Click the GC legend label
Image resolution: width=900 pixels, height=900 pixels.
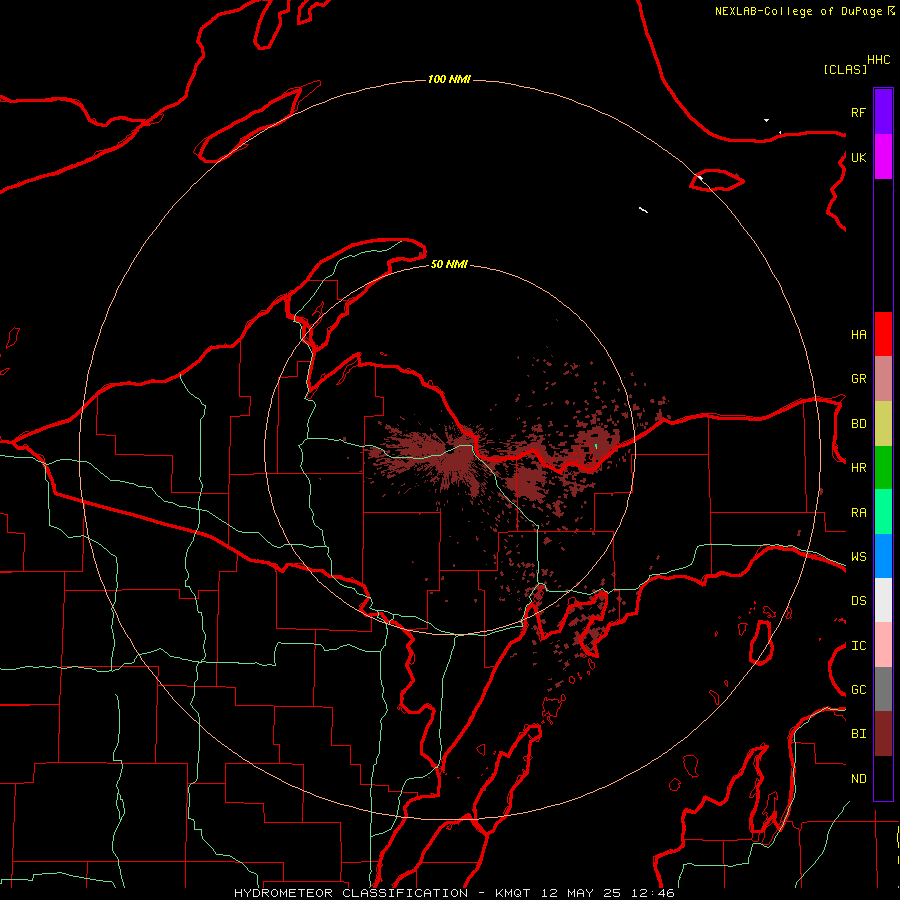(858, 689)
